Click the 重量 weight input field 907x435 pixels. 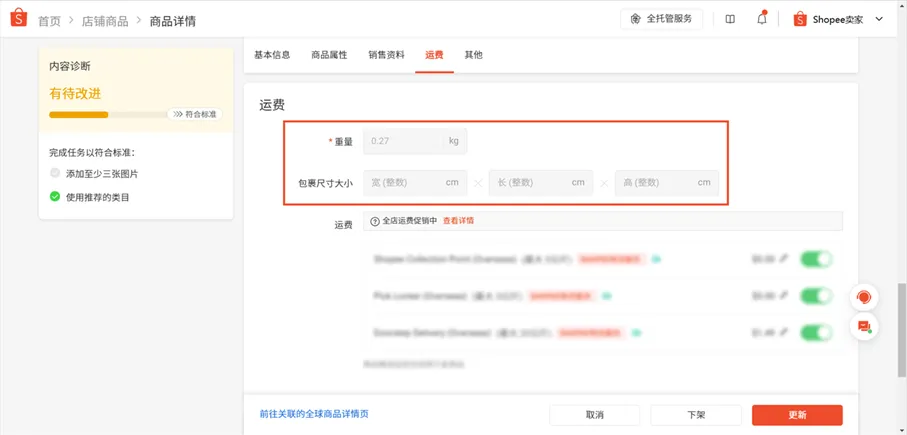click(404, 142)
